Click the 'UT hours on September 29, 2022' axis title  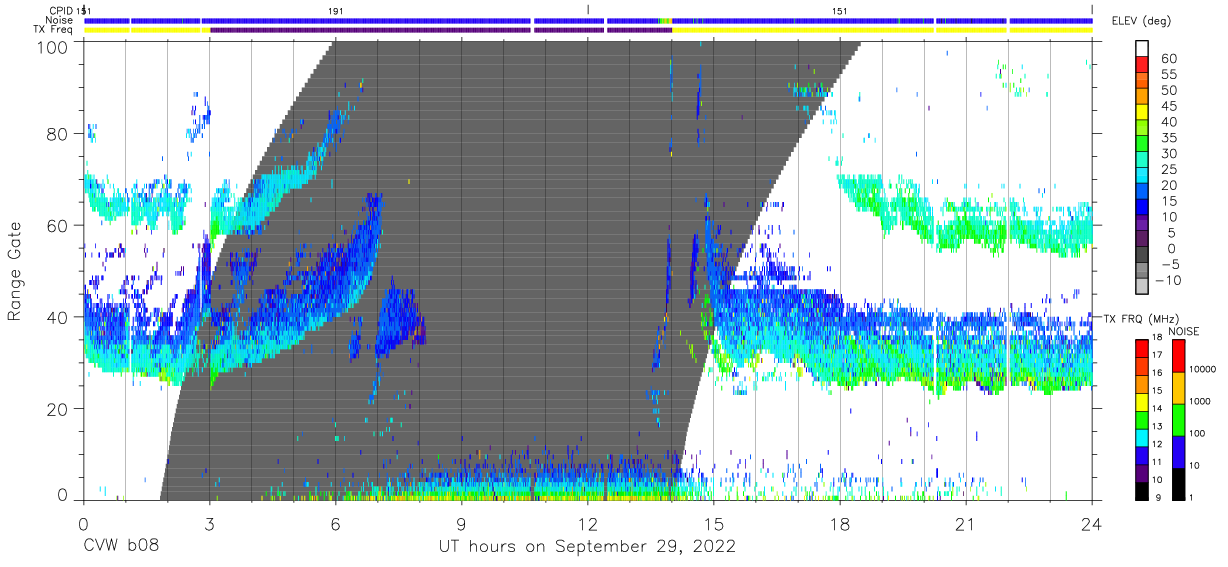click(x=587, y=547)
